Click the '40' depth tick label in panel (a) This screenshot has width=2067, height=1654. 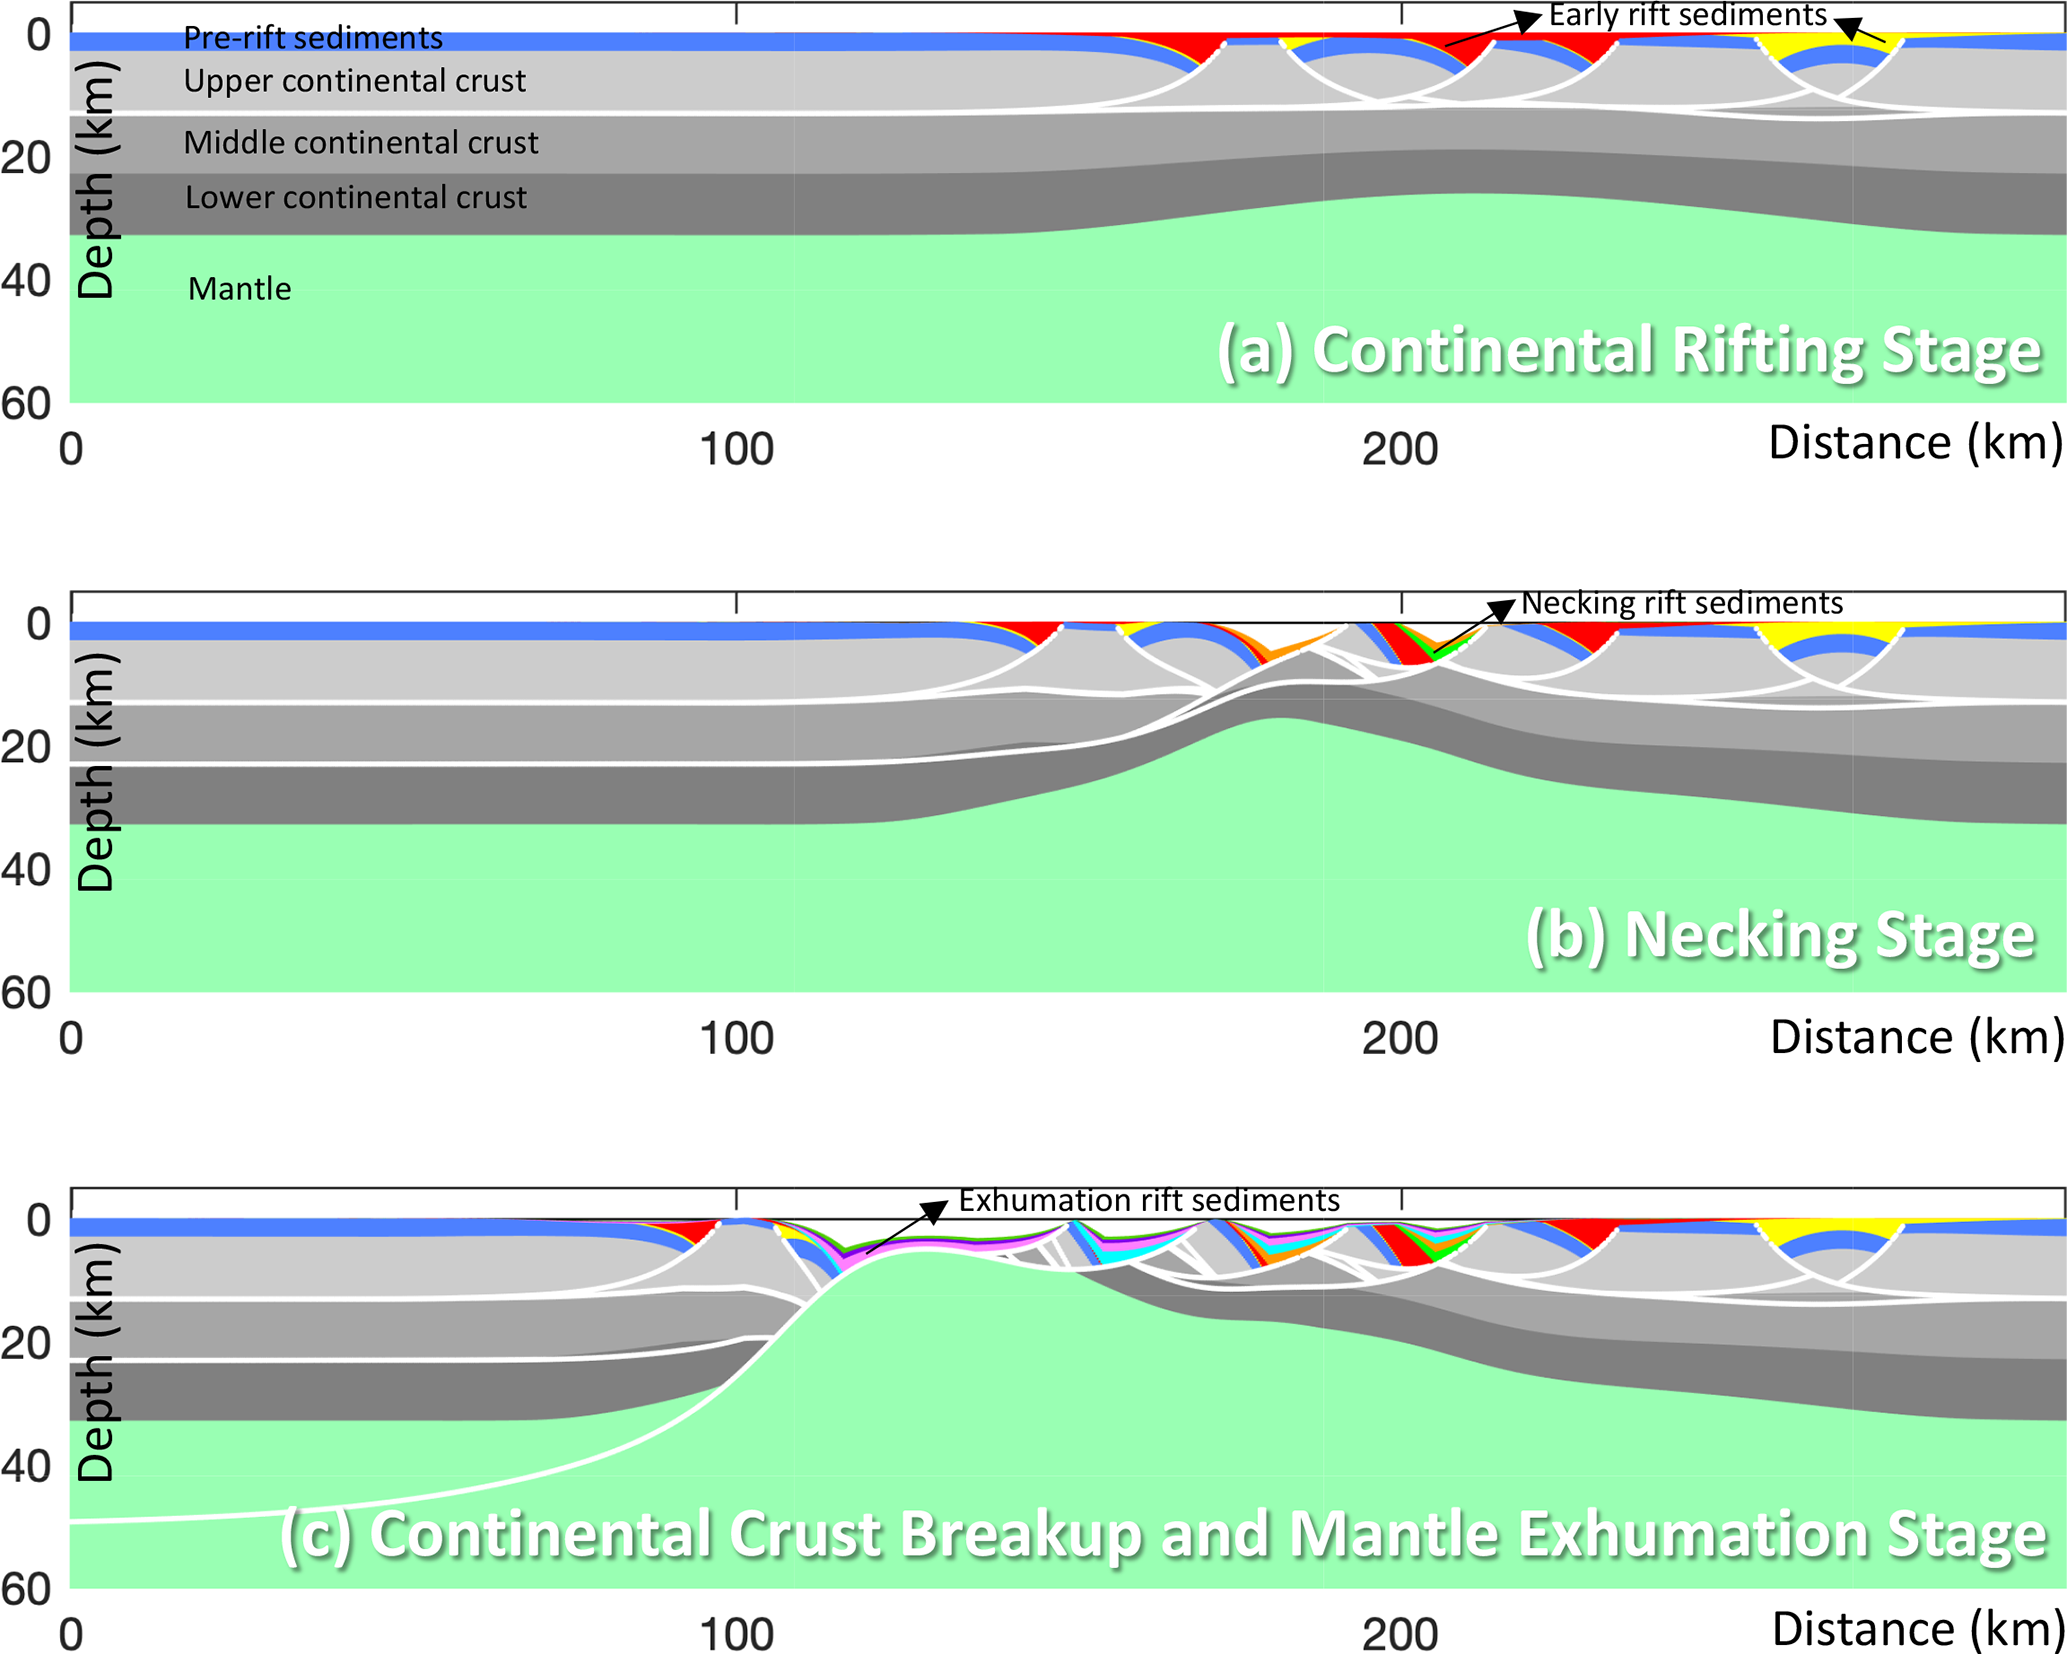26,281
